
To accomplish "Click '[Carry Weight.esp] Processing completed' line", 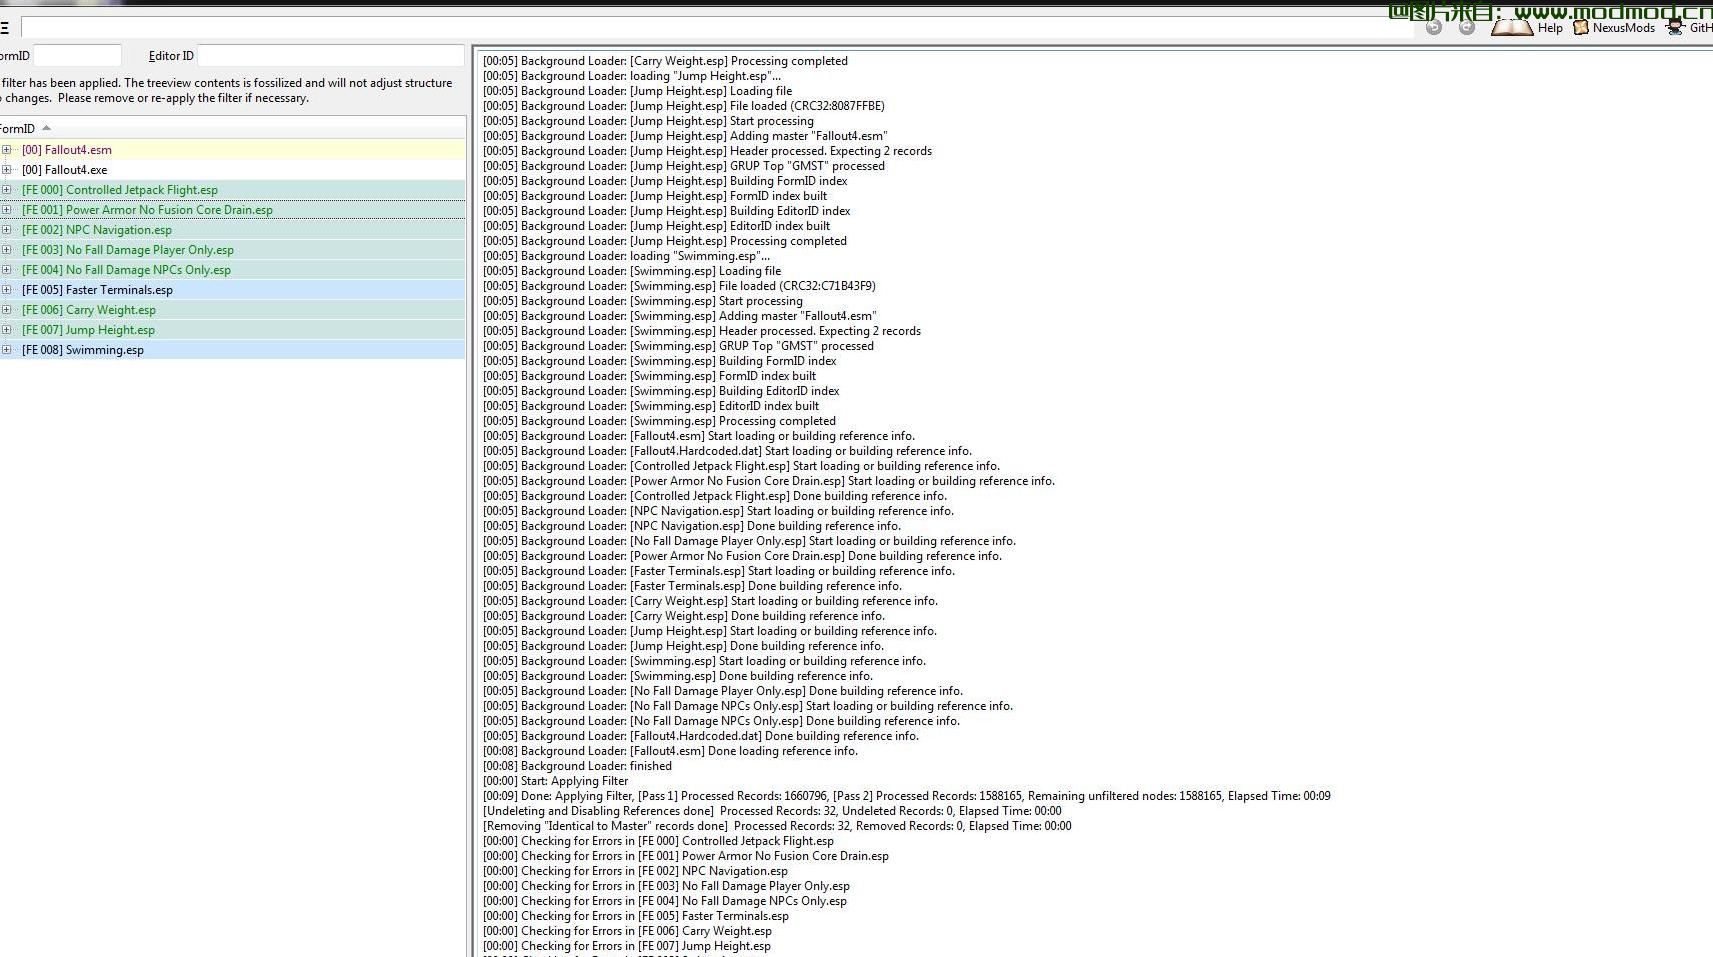I will [x=665, y=61].
